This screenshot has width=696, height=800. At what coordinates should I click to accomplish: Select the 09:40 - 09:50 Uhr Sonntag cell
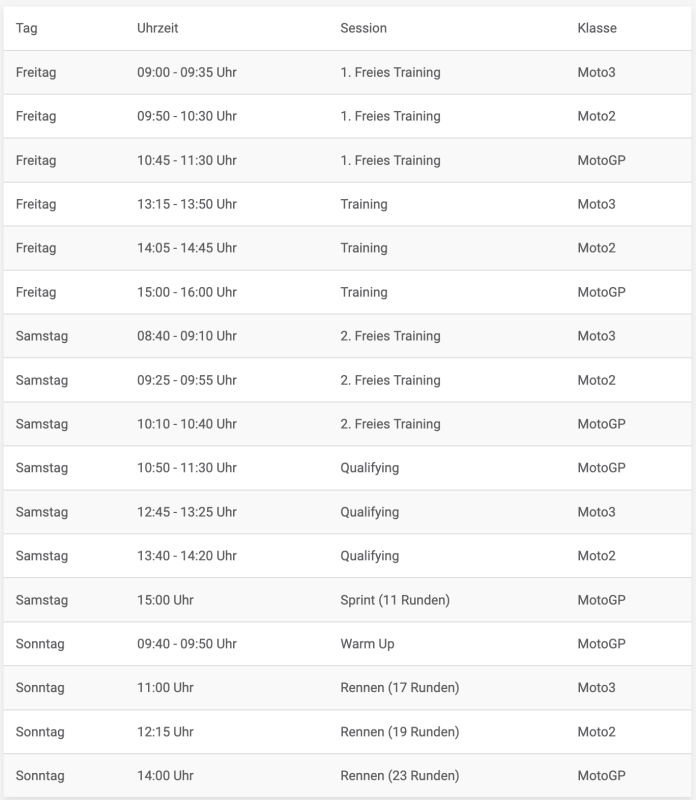pos(187,644)
